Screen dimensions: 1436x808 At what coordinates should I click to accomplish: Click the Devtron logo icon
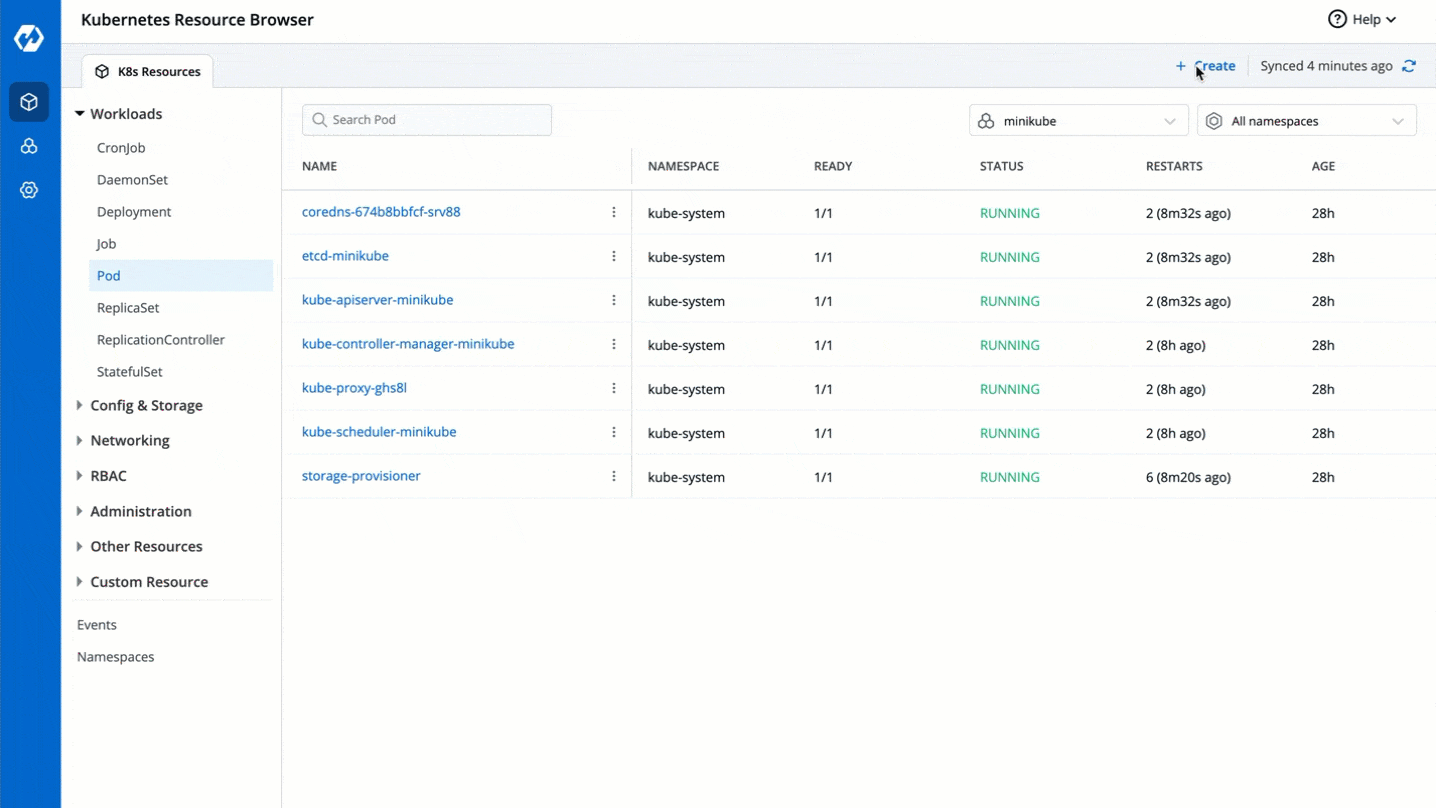click(29, 38)
